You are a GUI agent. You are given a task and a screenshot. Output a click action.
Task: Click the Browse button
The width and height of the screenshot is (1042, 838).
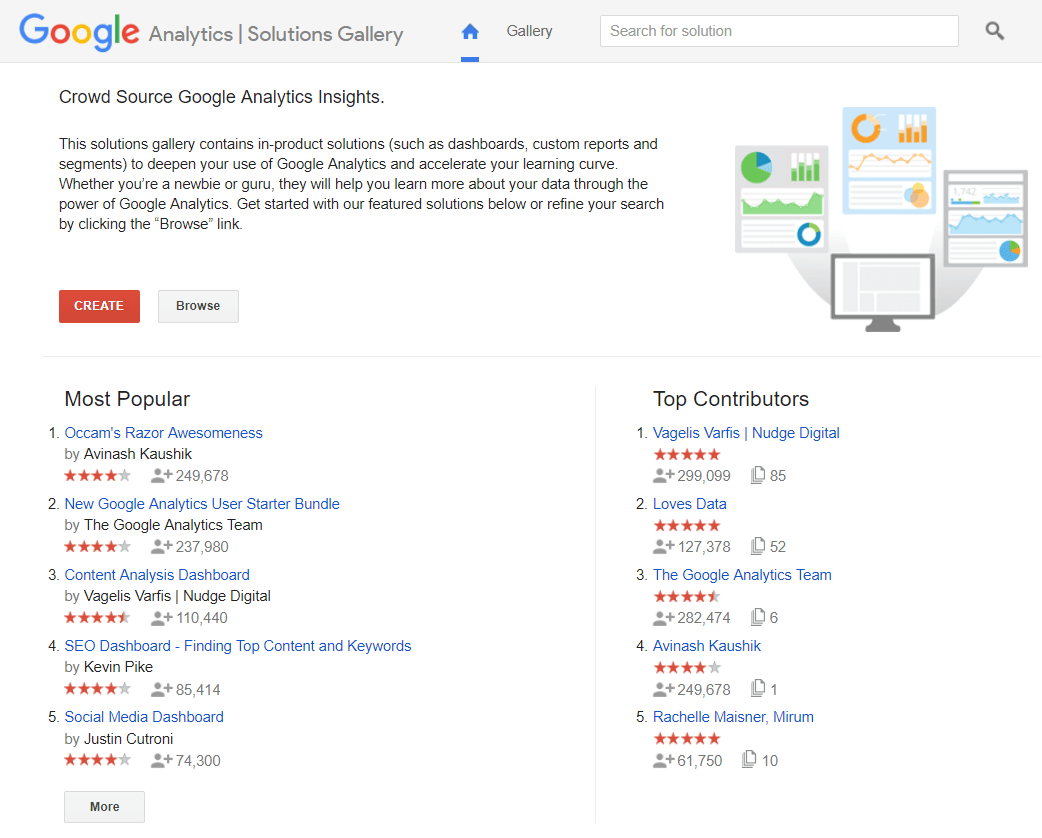198,306
